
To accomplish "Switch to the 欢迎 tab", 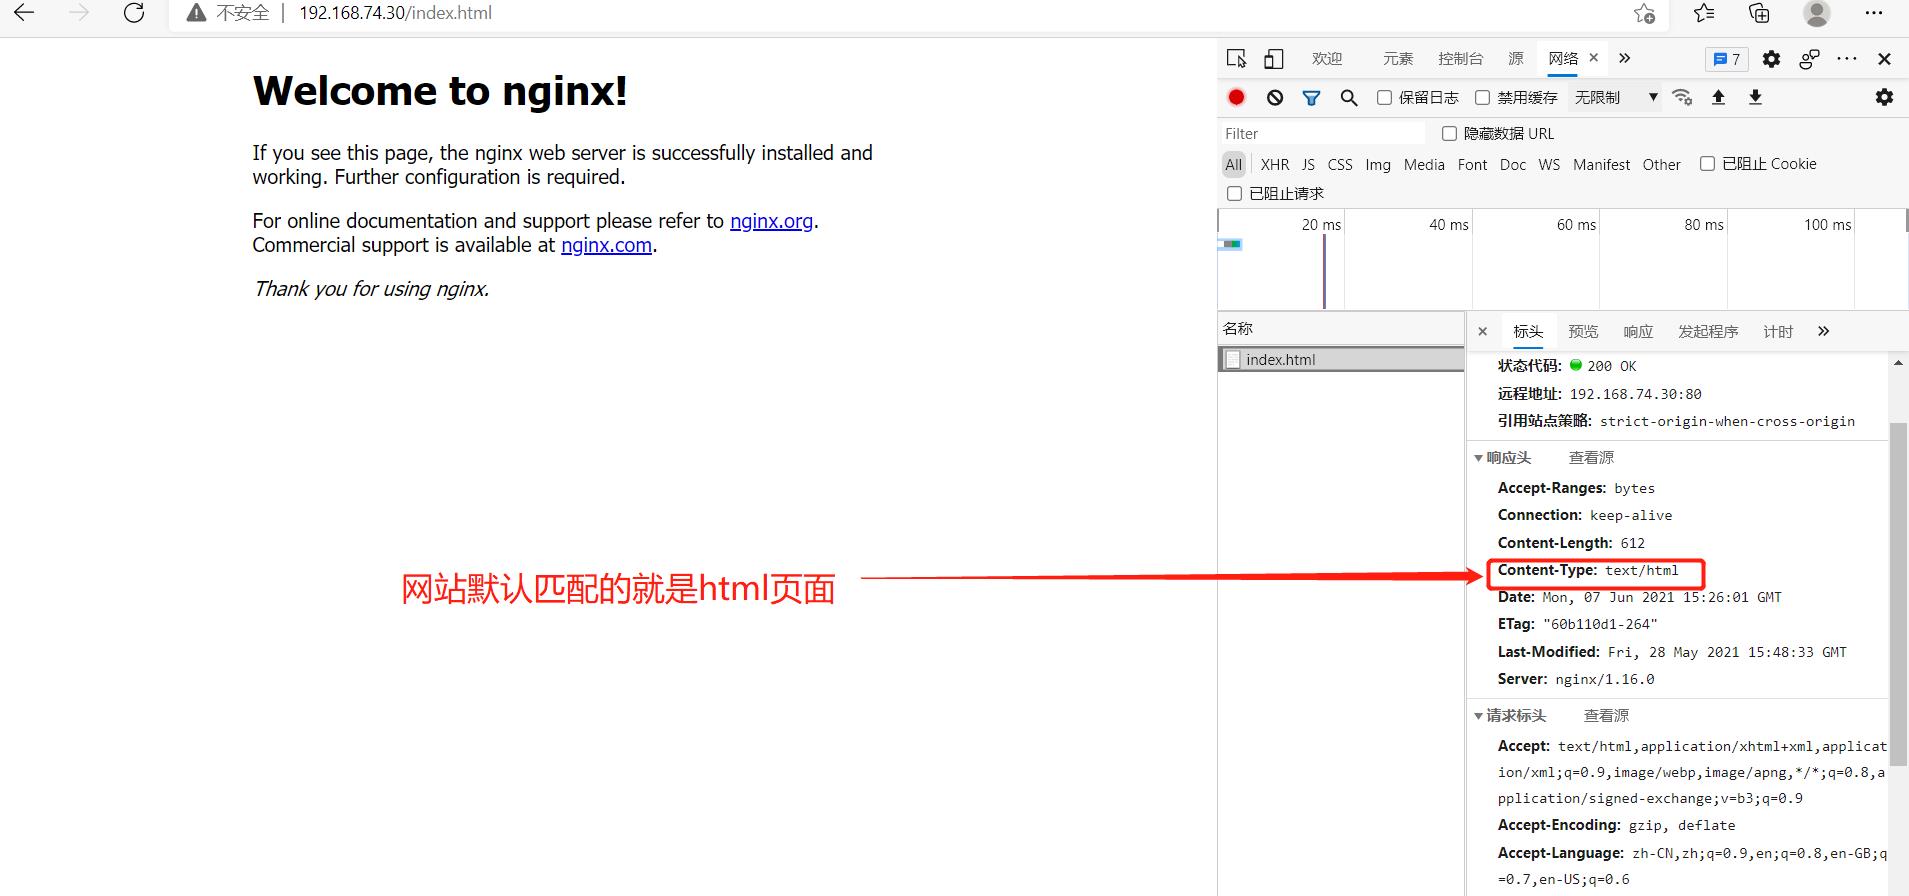I will click(x=1327, y=59).
